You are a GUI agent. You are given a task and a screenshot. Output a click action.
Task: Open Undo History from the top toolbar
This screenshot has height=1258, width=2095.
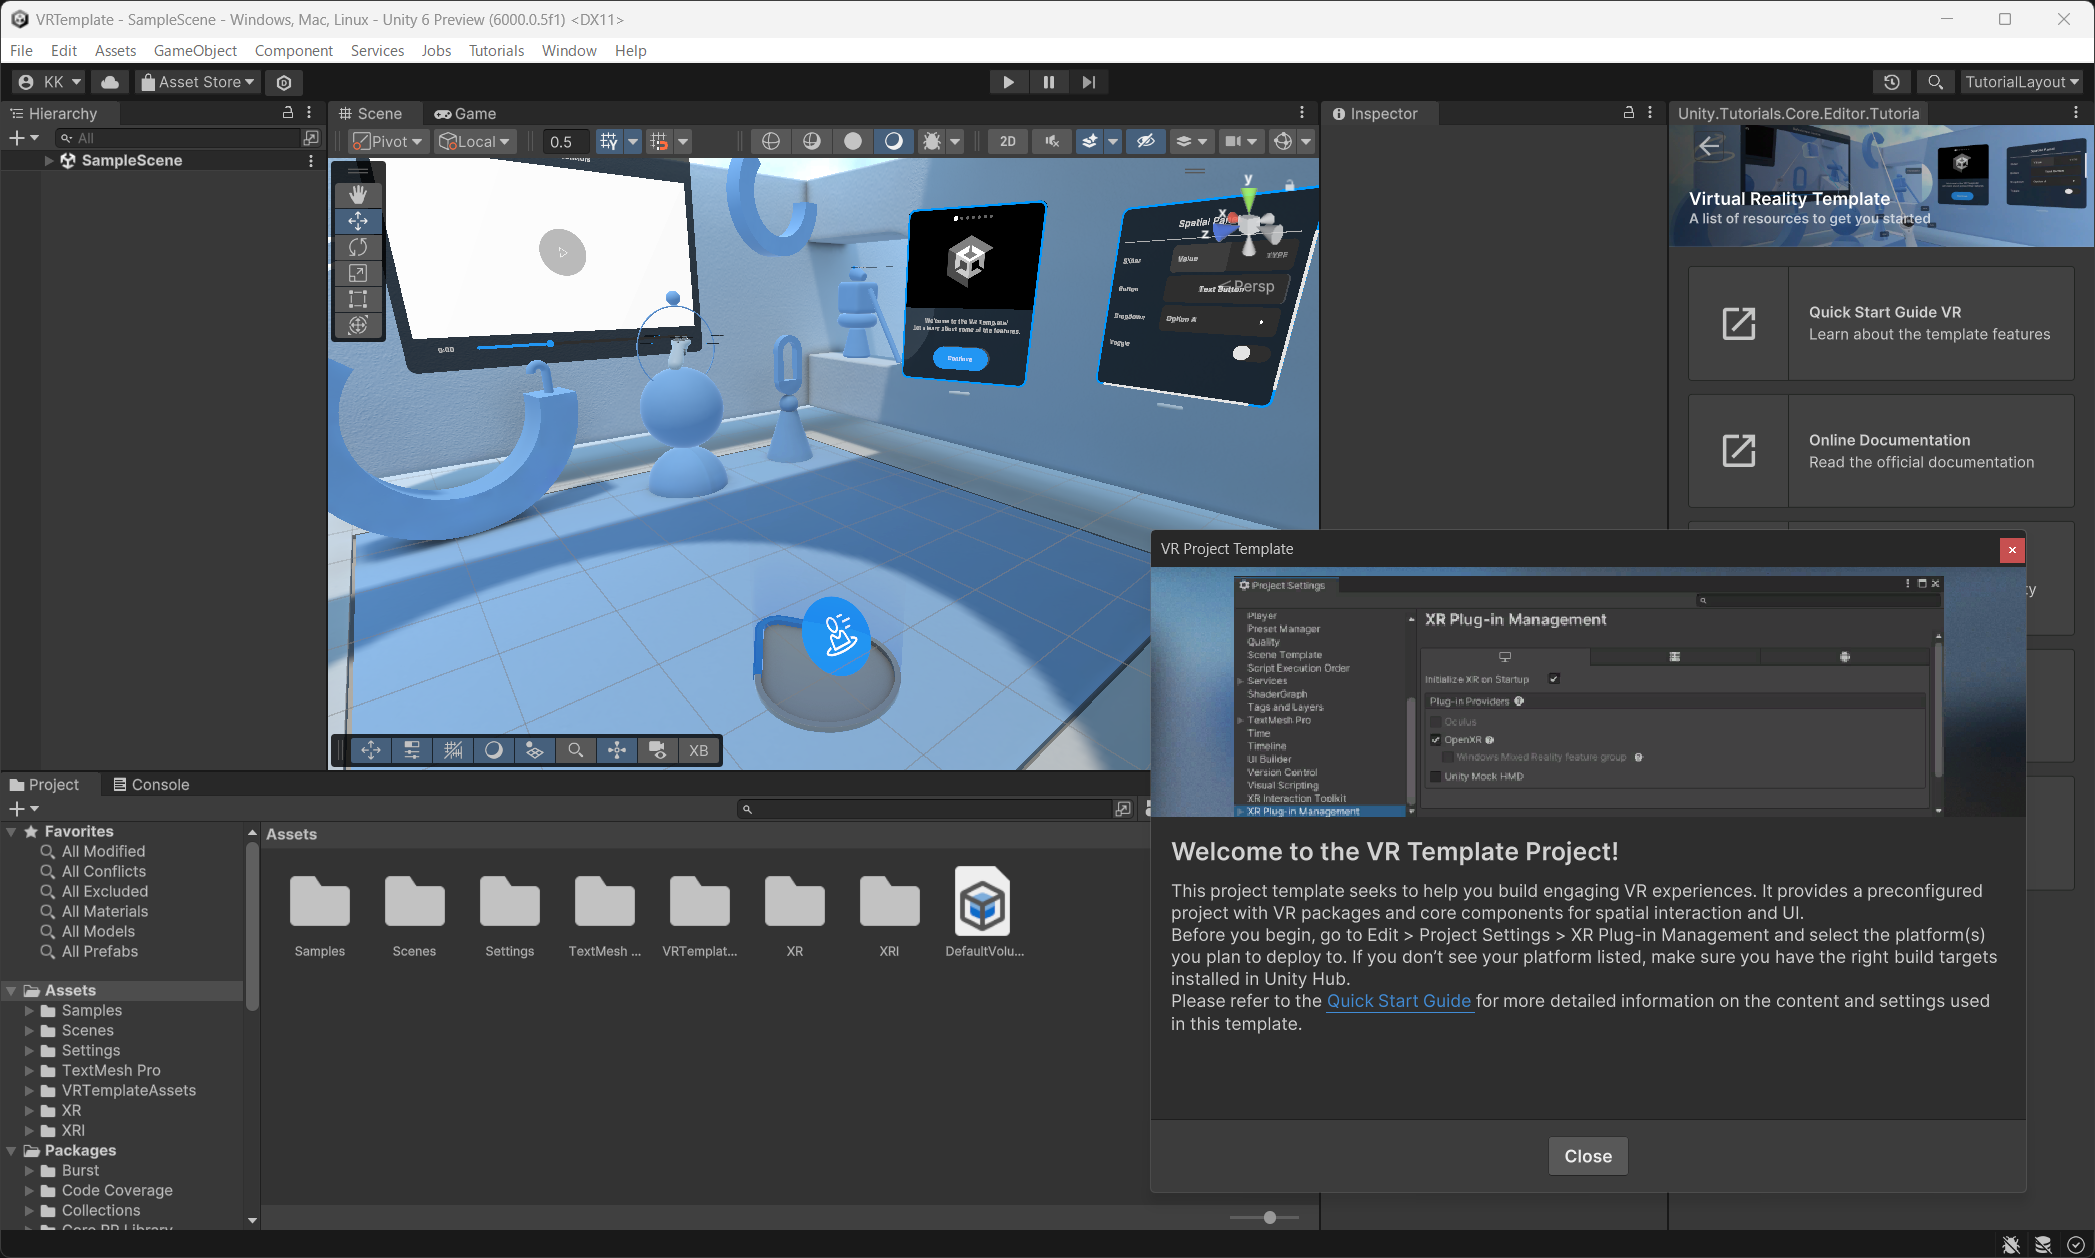click(x=1891, y=82)
